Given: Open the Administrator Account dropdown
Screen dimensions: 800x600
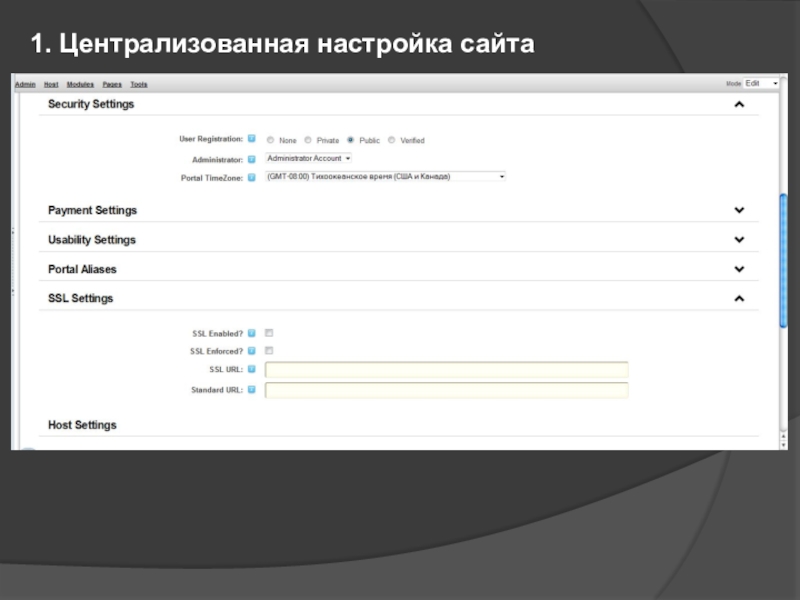Looking at the screenshot, I should [x=308, y=158].
